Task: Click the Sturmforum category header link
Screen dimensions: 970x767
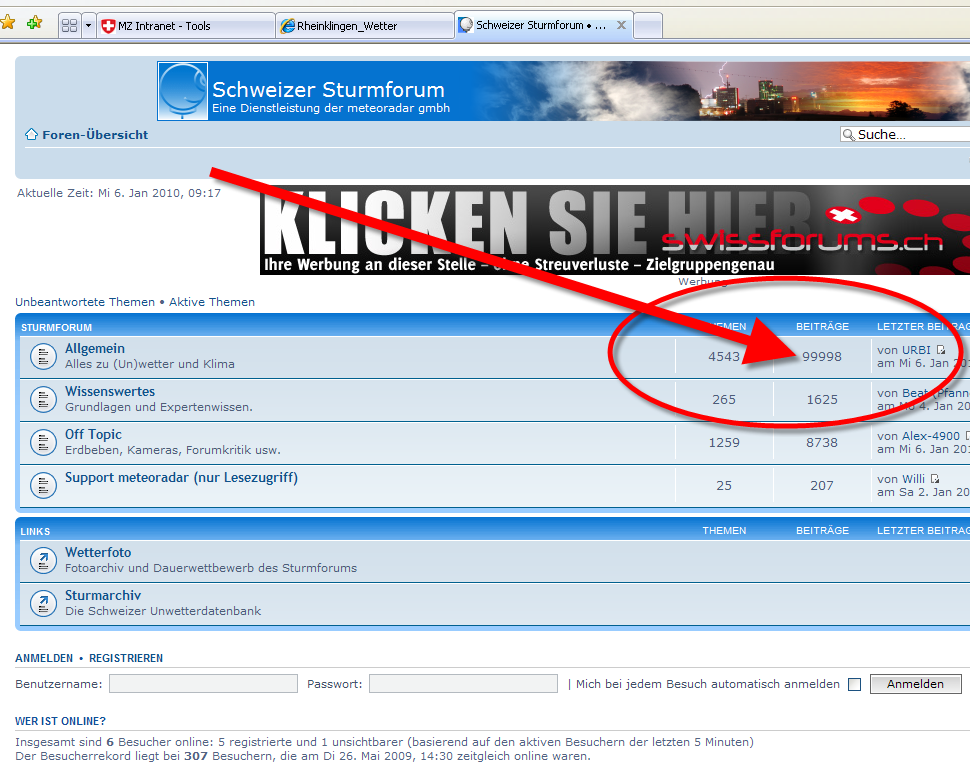Action: 56,327
